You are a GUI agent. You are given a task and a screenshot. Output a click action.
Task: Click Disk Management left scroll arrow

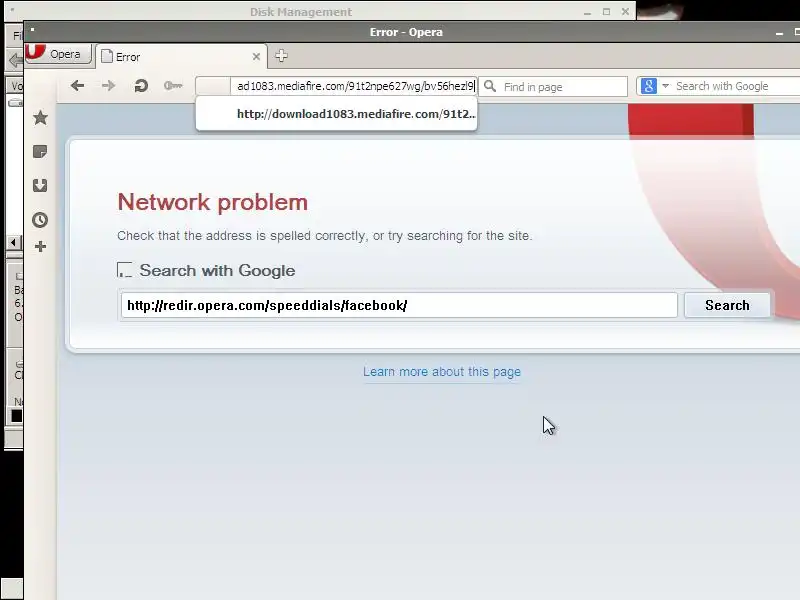[x=13, y=242]
